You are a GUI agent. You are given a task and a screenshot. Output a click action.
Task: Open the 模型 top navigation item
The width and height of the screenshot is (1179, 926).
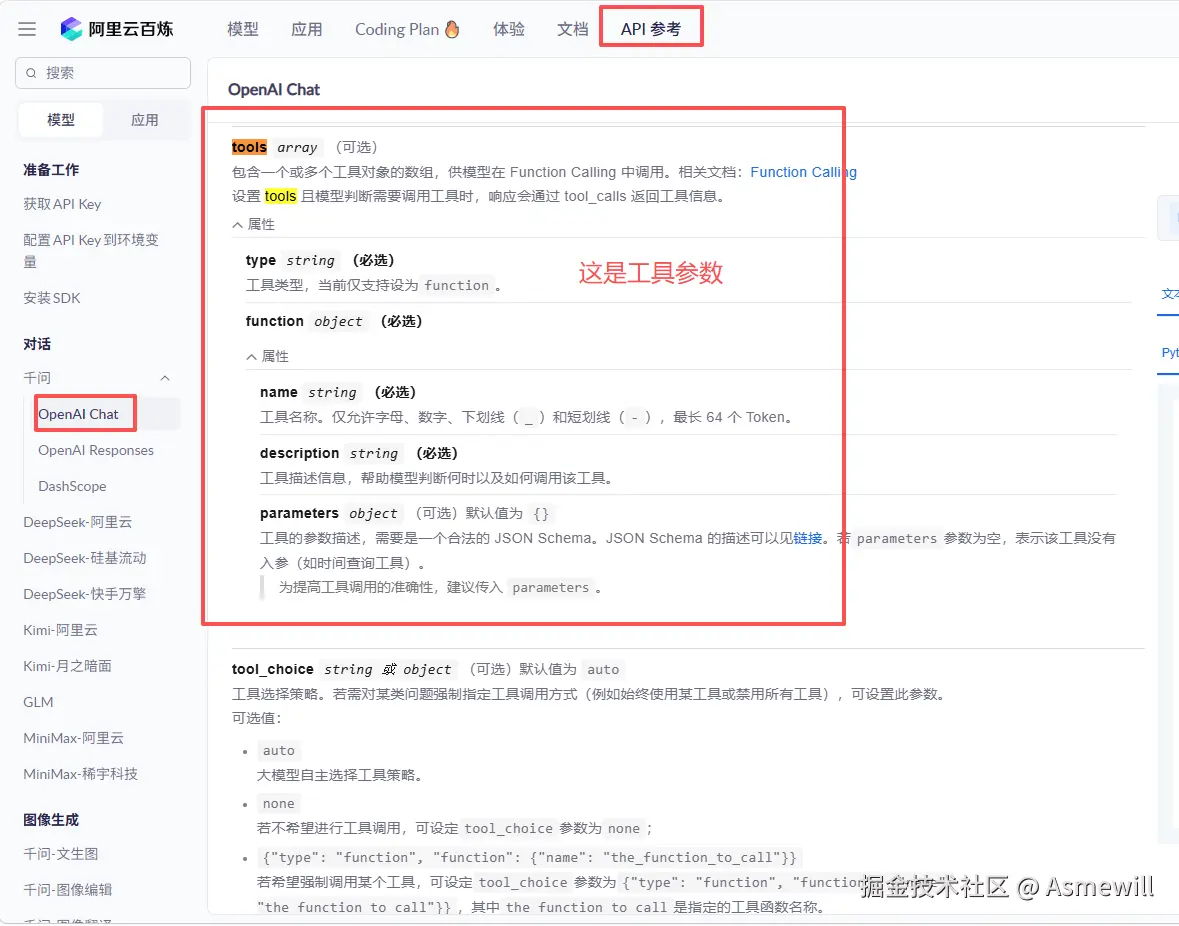point(243,29)
